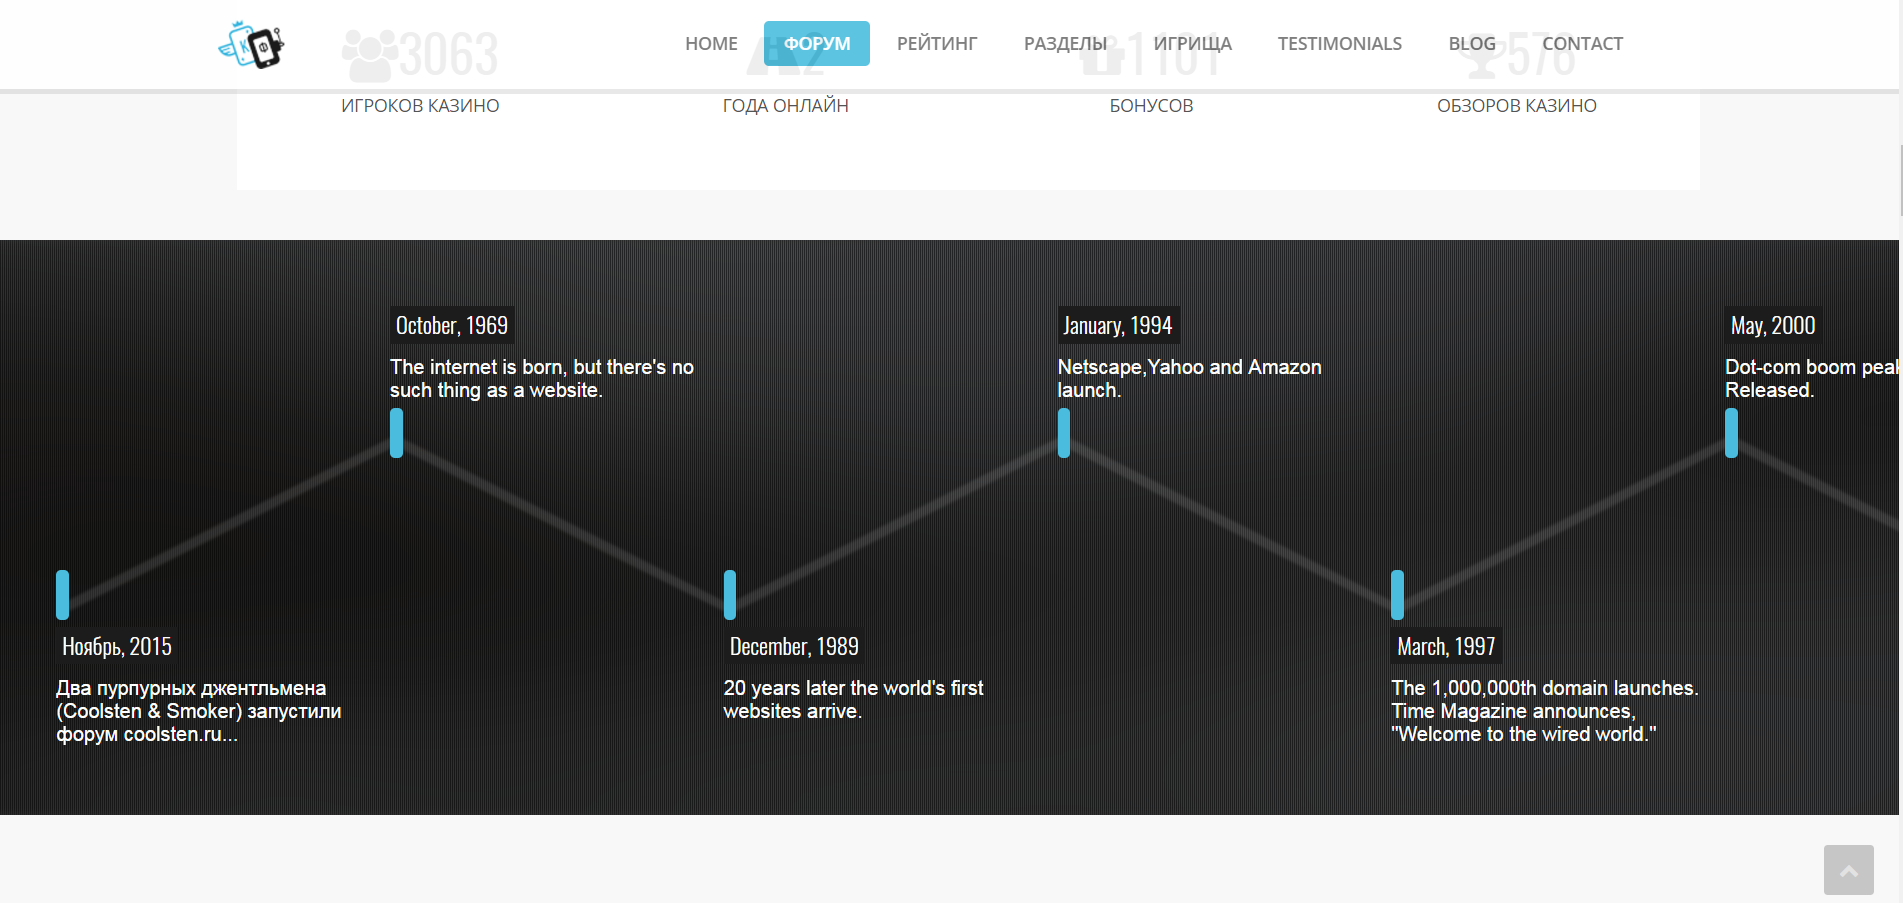
Task: Open the ИГРИЩА menu item
Action: point(1192,44)
